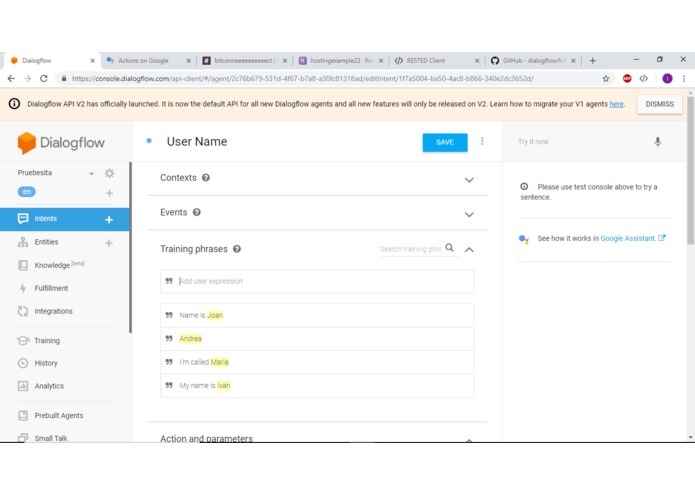Open Training phrases help icon
The height and width of the screenshot is (494, 695).
click(237, 249)
